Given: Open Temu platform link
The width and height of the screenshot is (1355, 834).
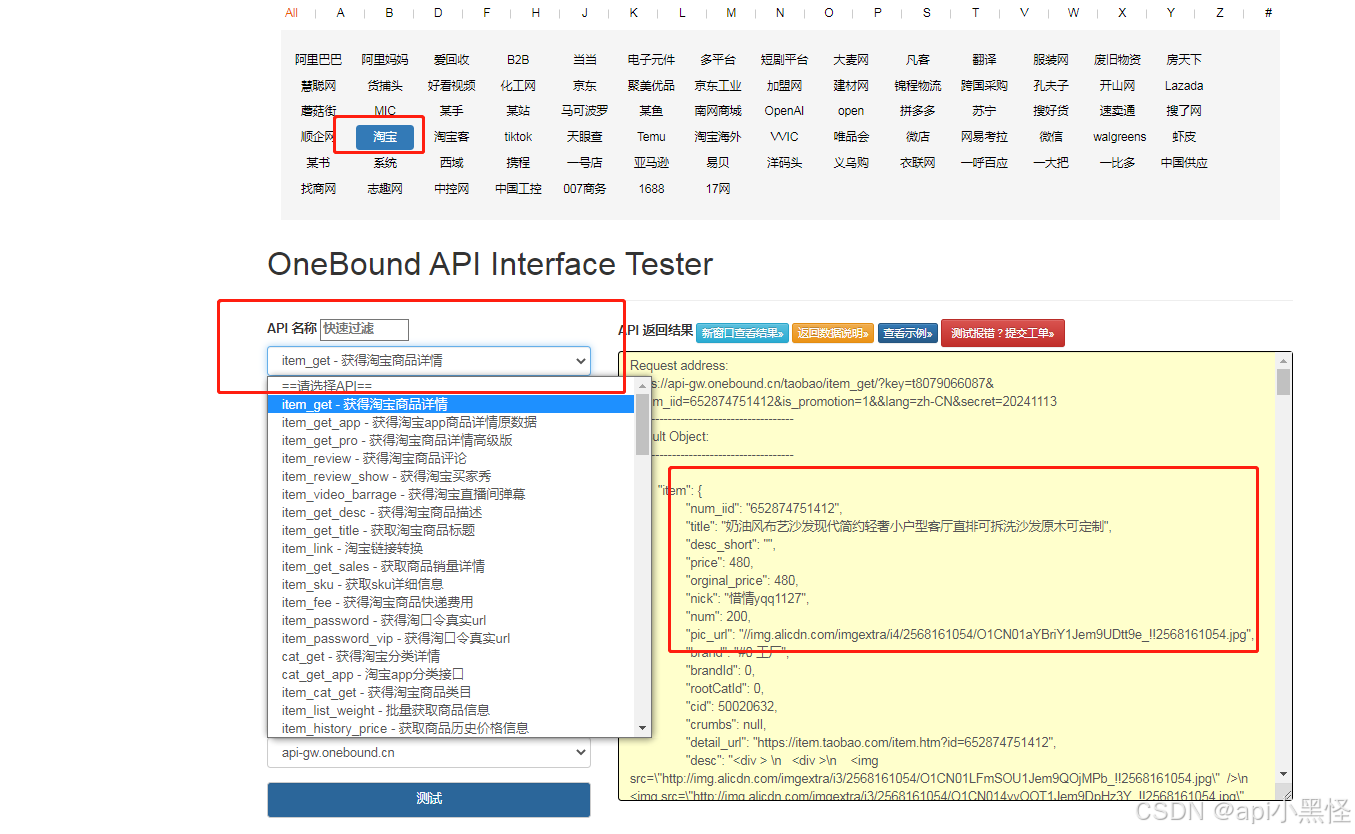Looking at the screenshot, I should pos(651,137).
